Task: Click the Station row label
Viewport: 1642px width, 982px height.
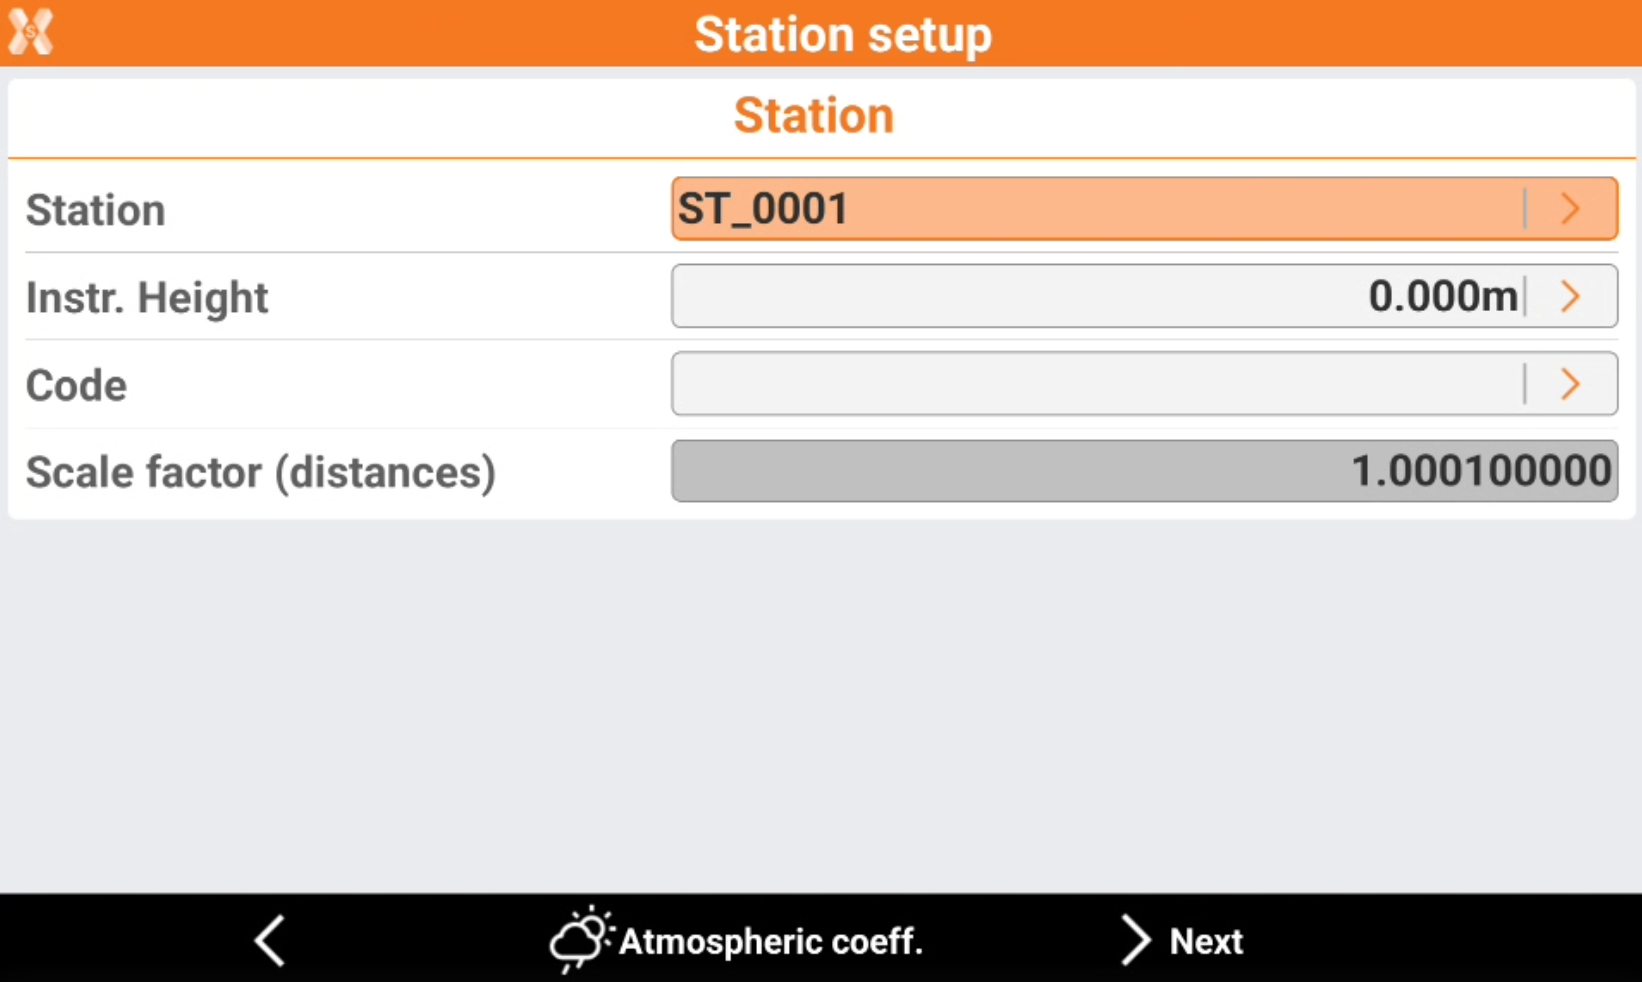Action: 96,211
